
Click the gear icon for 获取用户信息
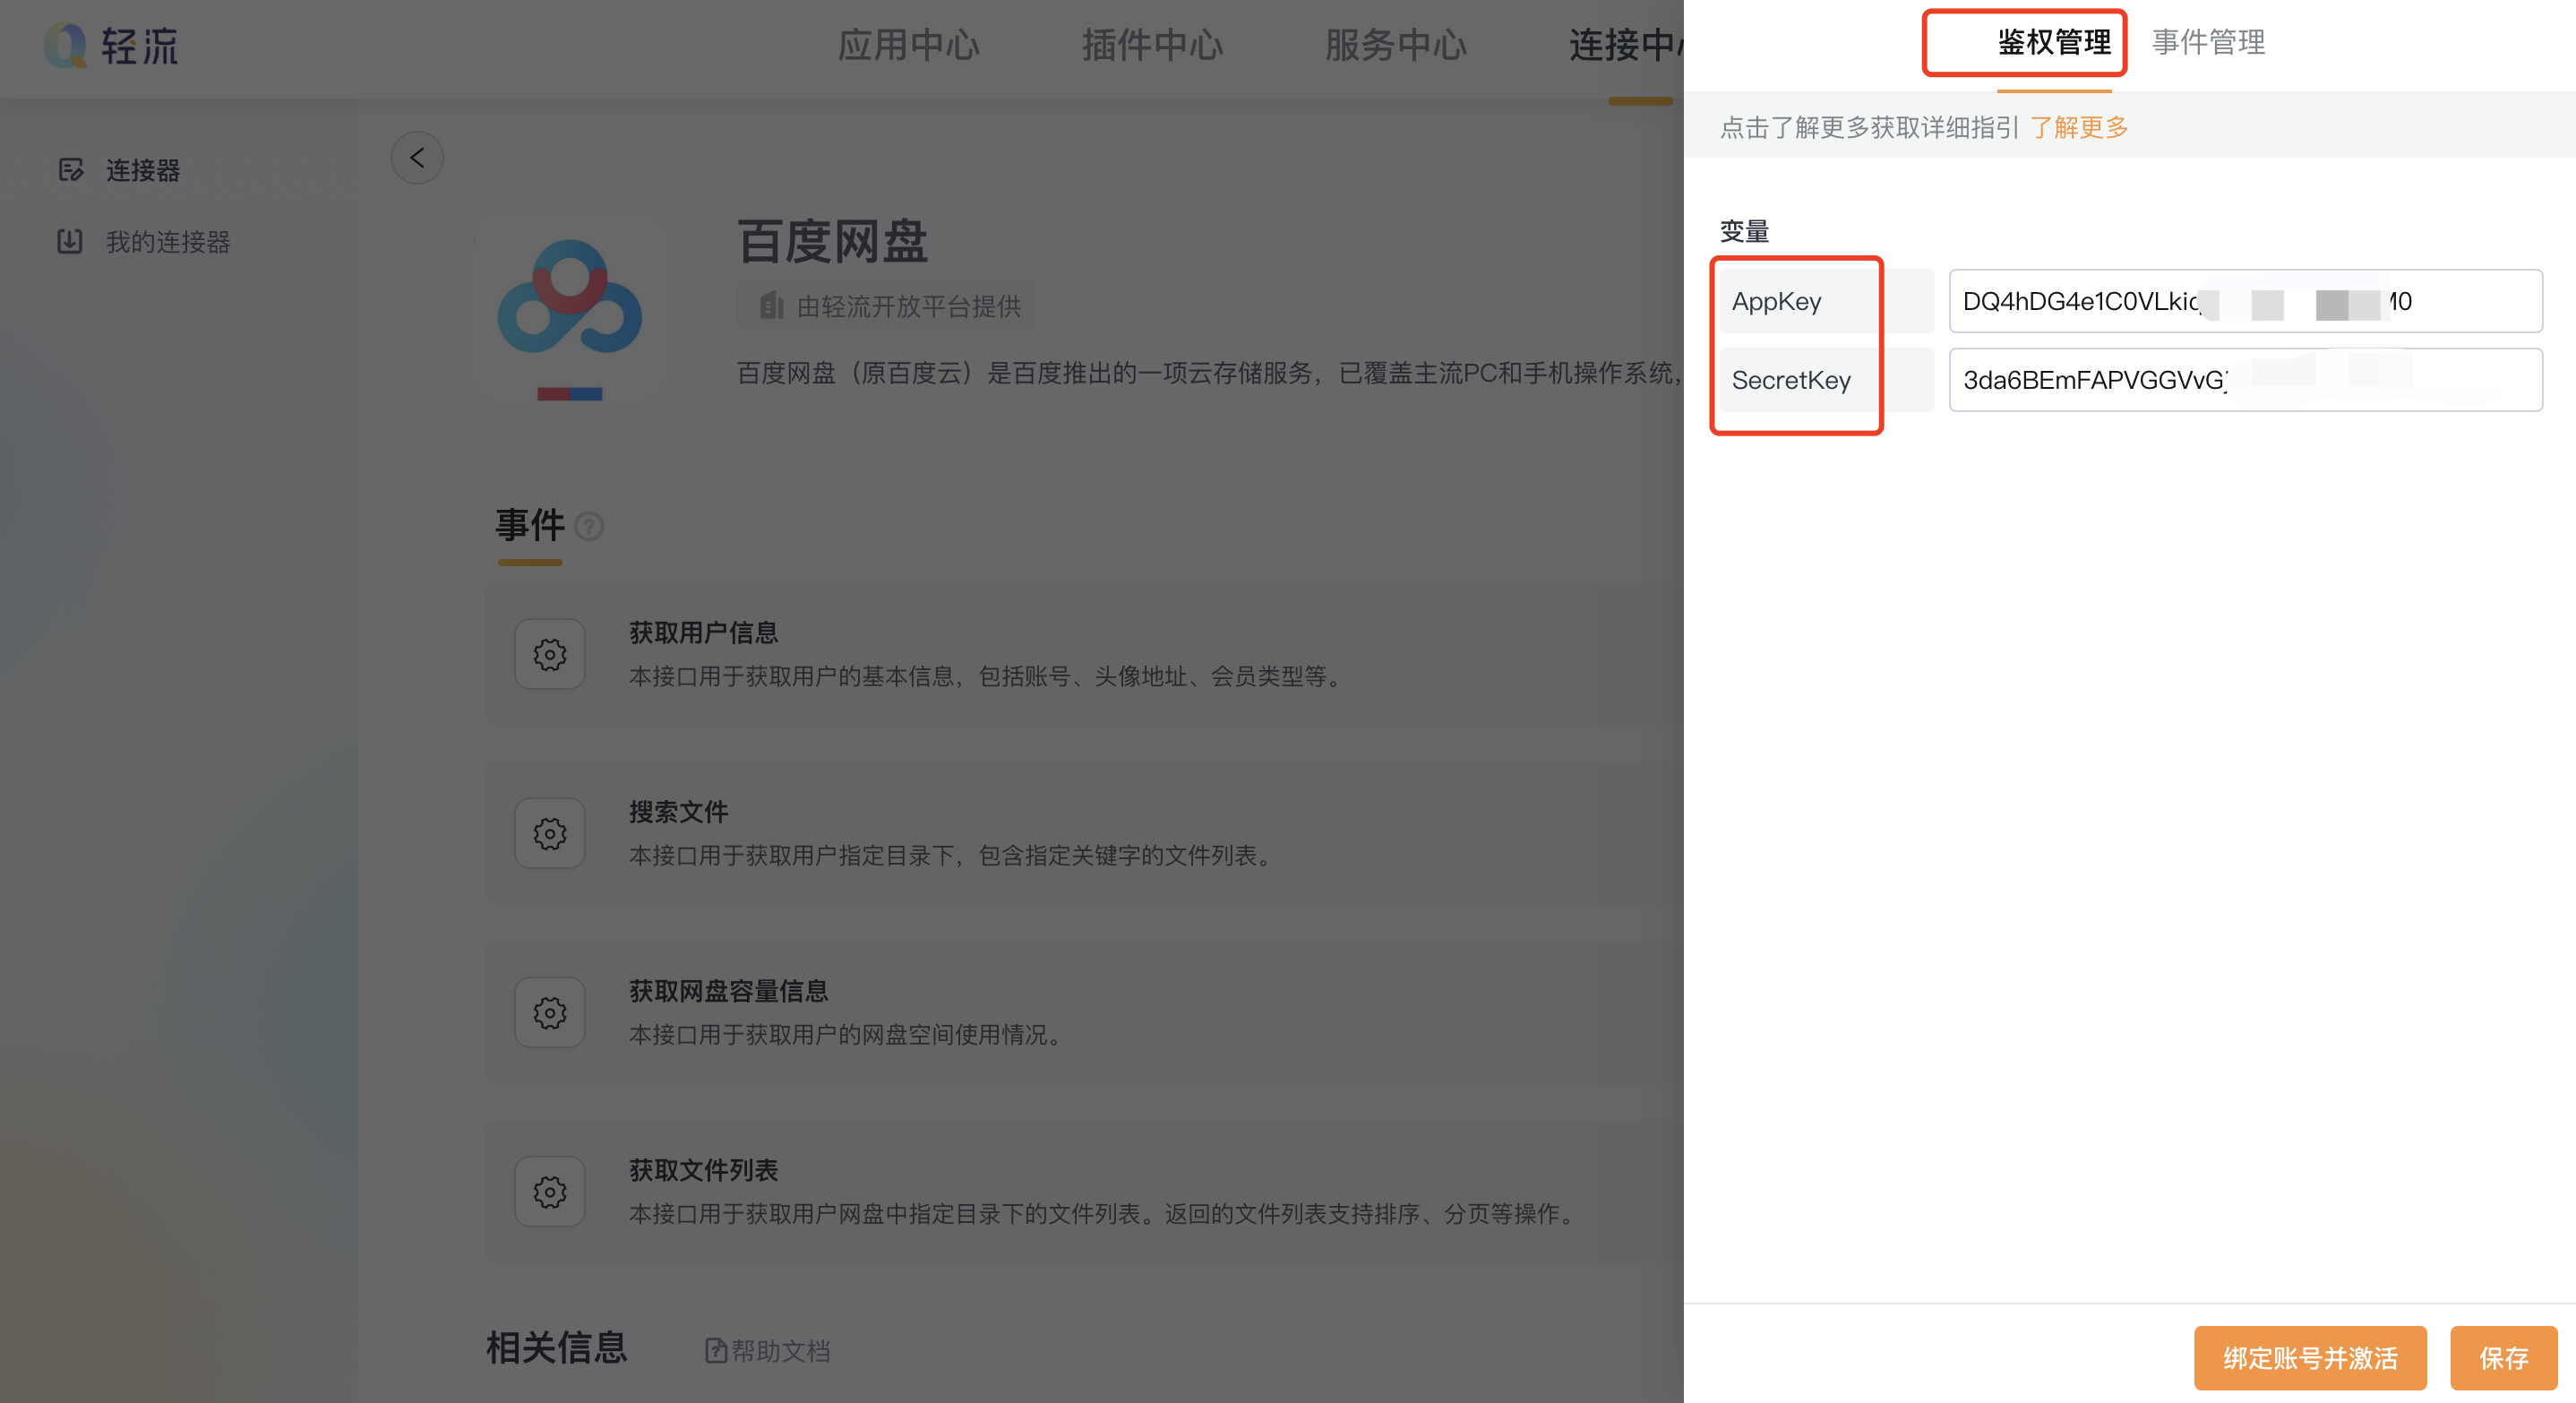[x=550, y=654]
